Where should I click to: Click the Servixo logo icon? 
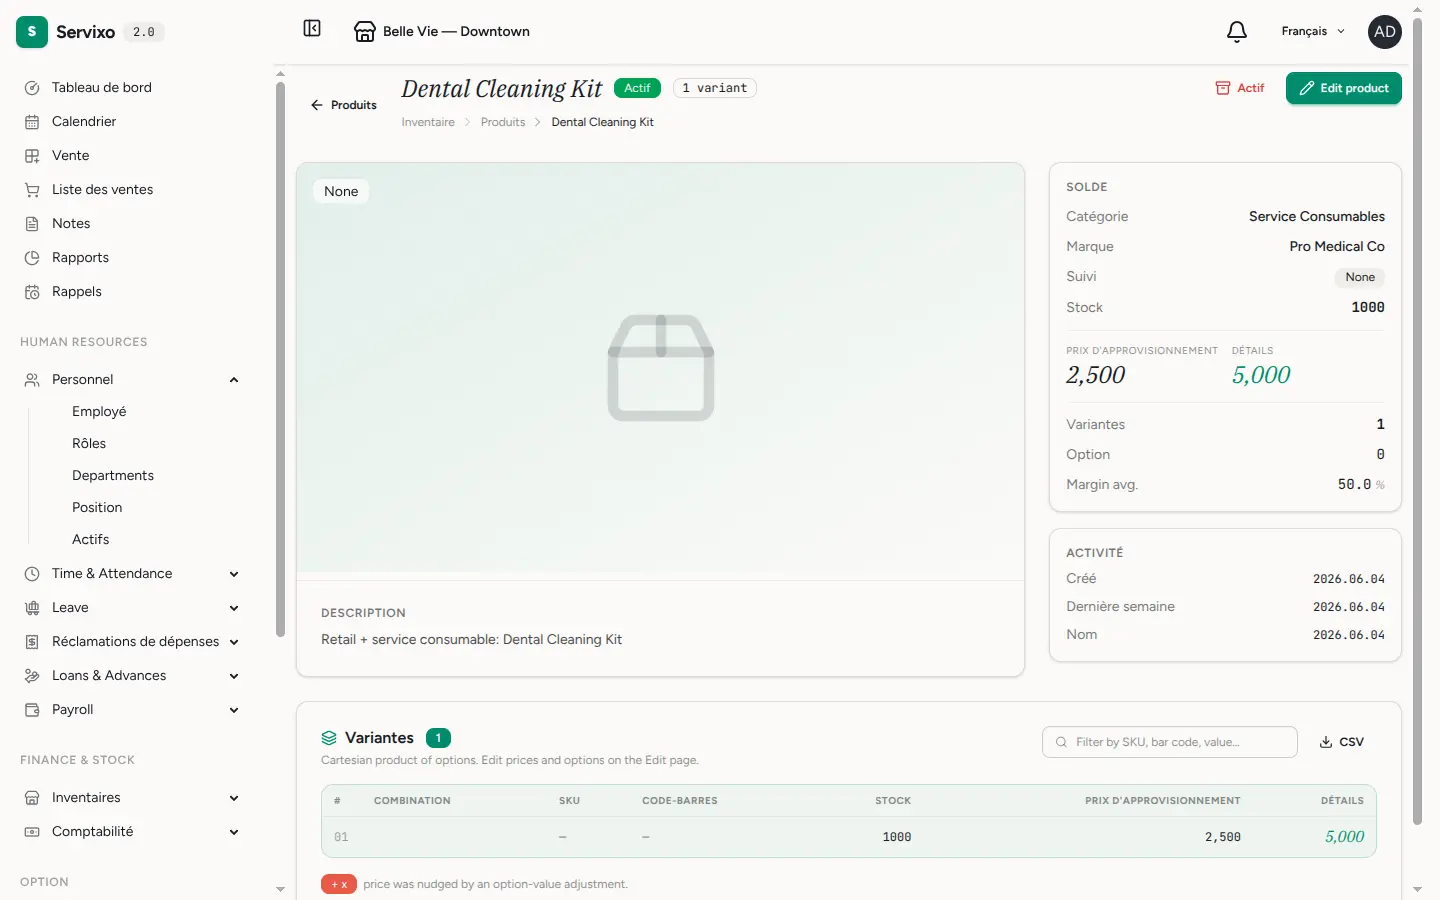[x=32, y=31]
